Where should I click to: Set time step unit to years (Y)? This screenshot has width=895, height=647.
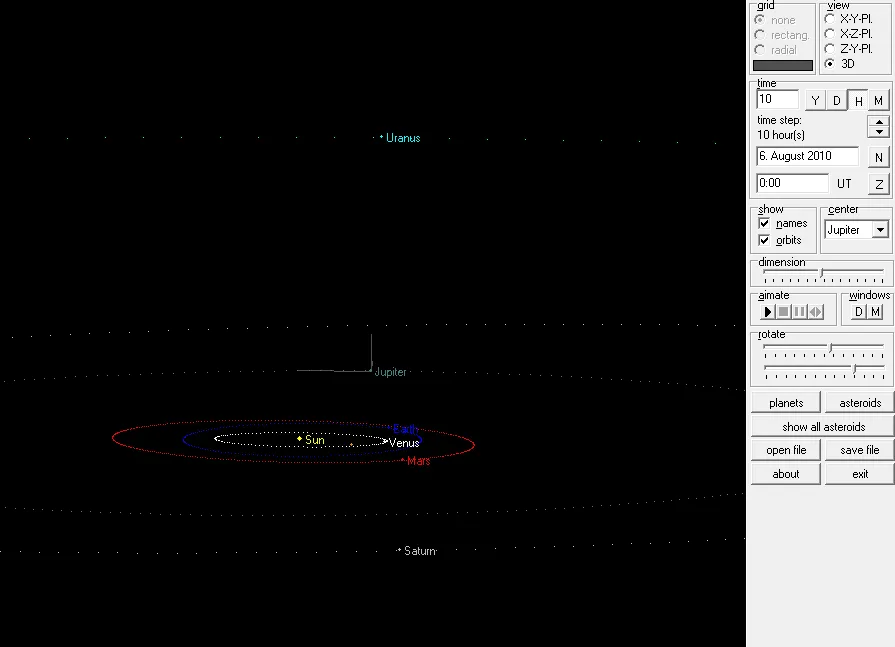(x=815, y=101)
